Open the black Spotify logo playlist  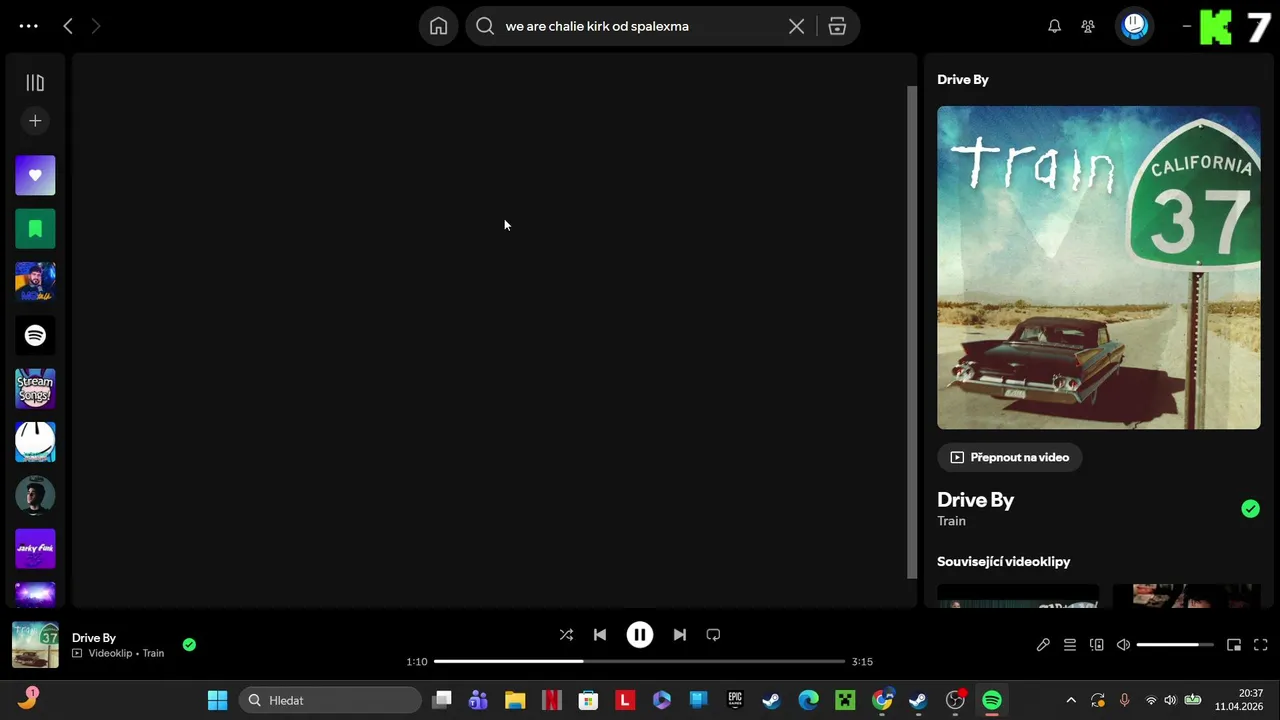tap(35, 335)
